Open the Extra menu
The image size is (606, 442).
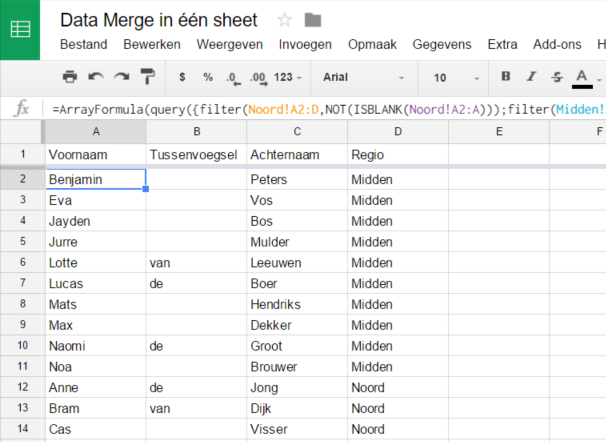[502, 44]
